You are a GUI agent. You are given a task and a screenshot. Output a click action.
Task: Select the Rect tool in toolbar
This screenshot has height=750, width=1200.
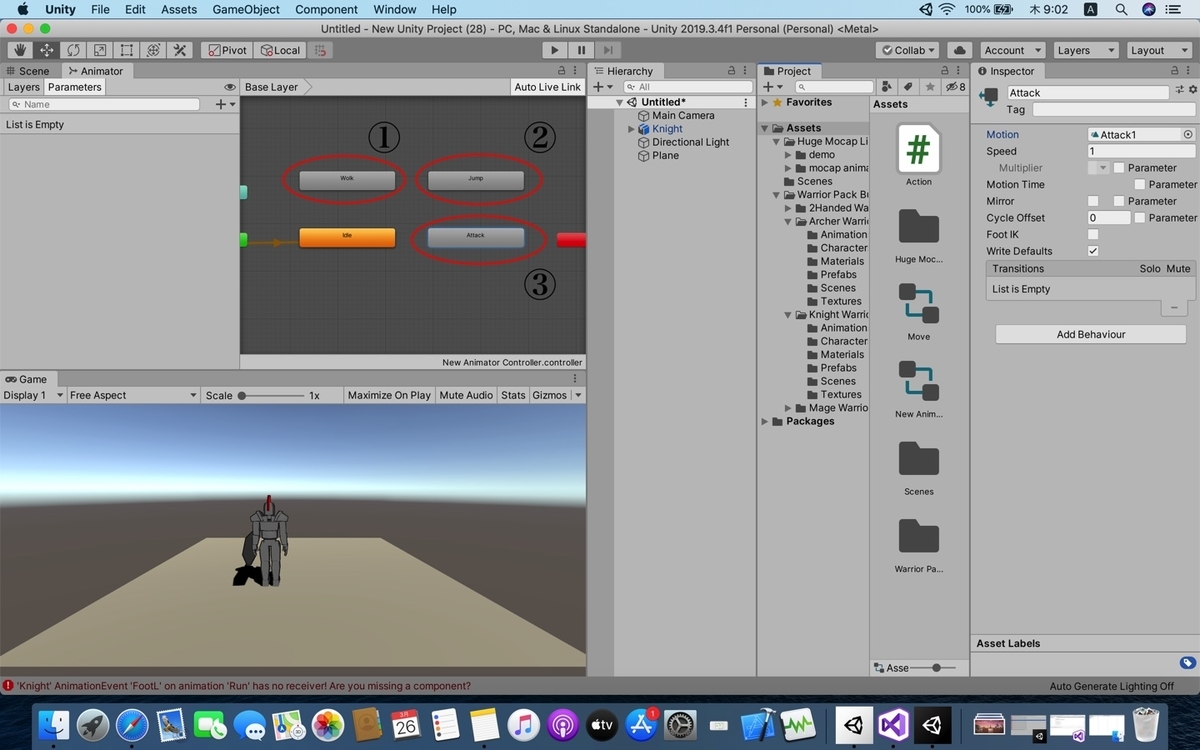127,50
